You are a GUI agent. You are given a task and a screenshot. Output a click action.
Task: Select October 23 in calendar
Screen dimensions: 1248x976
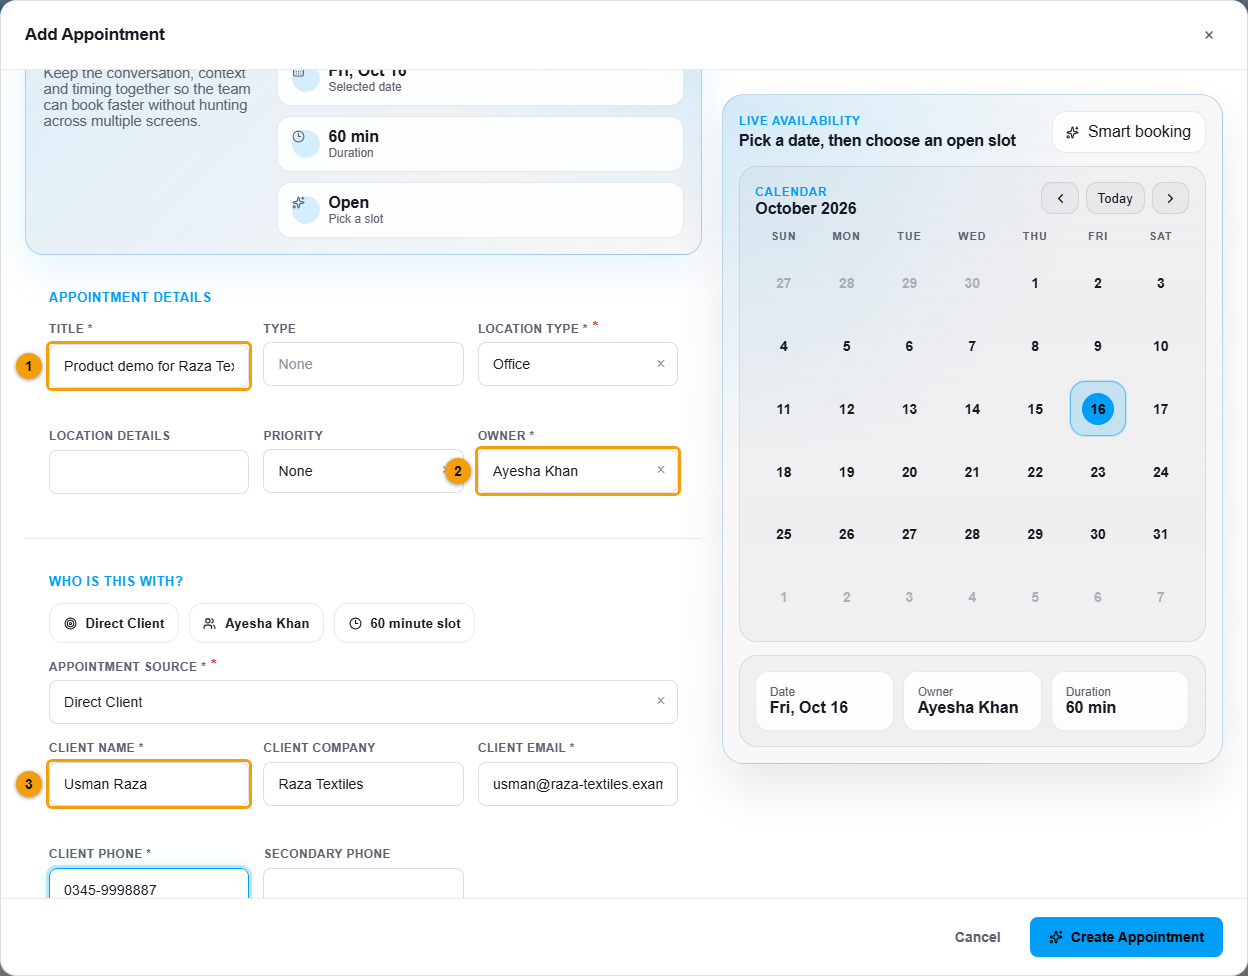(1098, 472)
